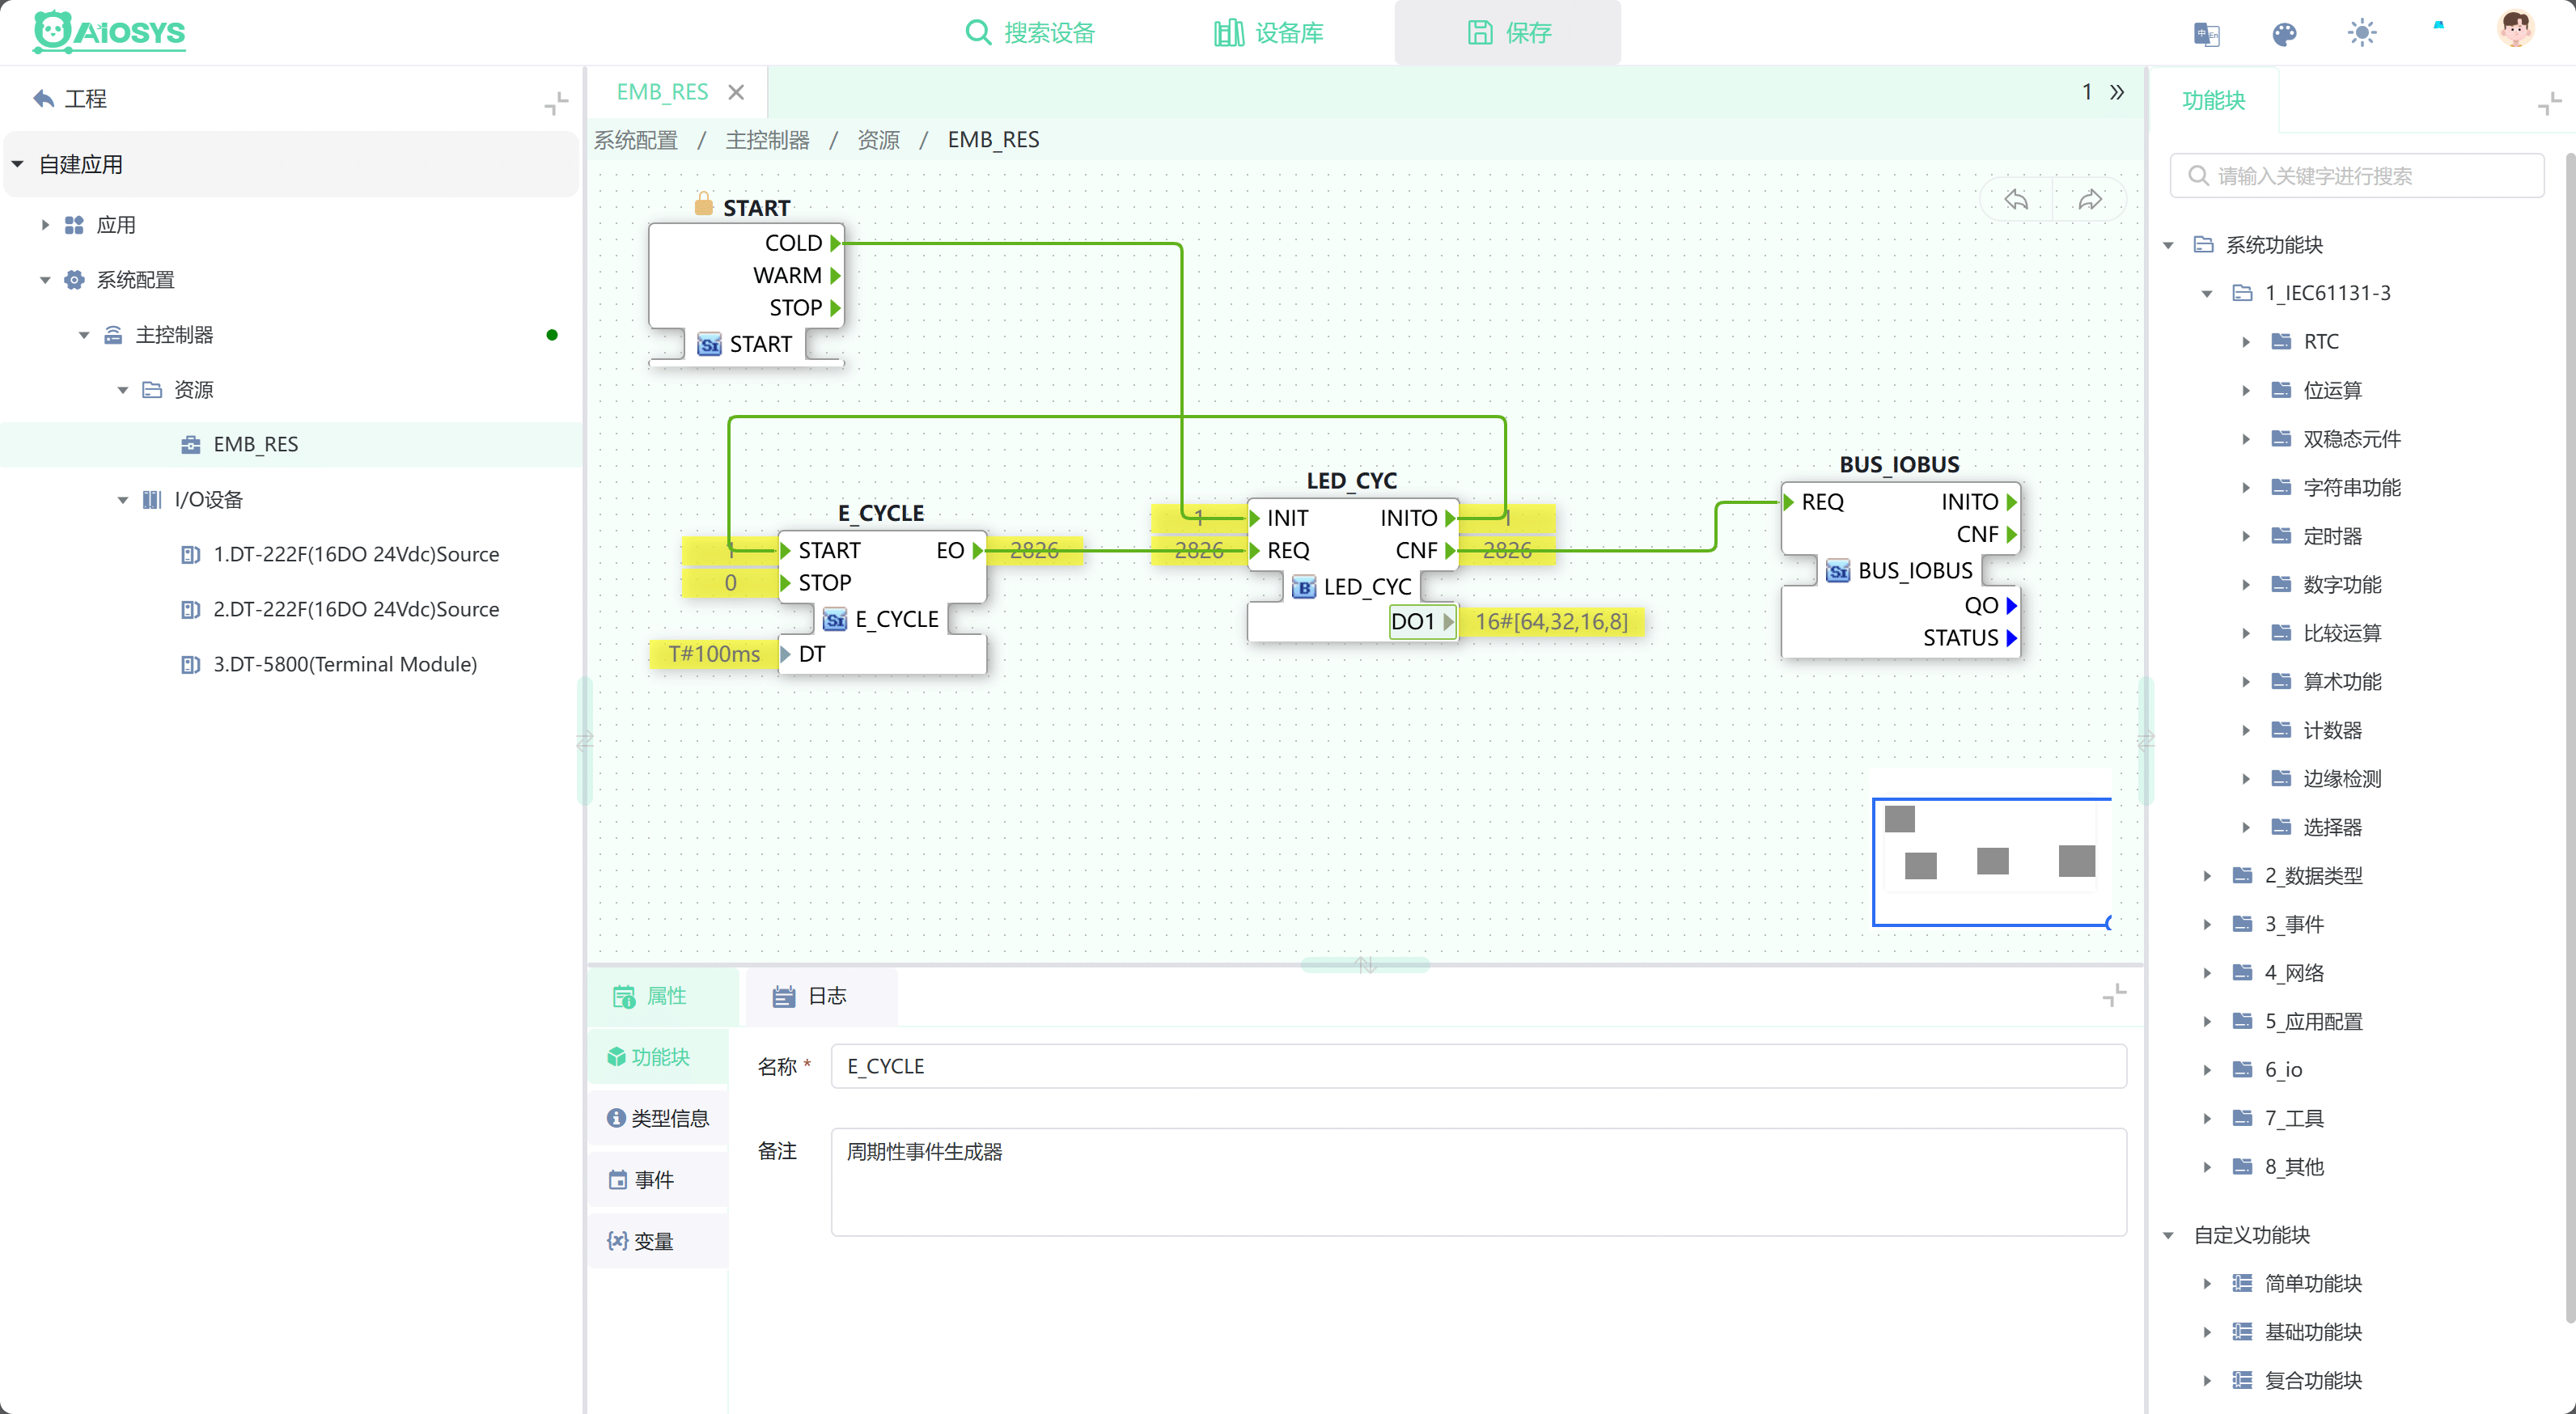Close the EMB_RES tab
The image size is (2576, 1414).
[736, 92]
